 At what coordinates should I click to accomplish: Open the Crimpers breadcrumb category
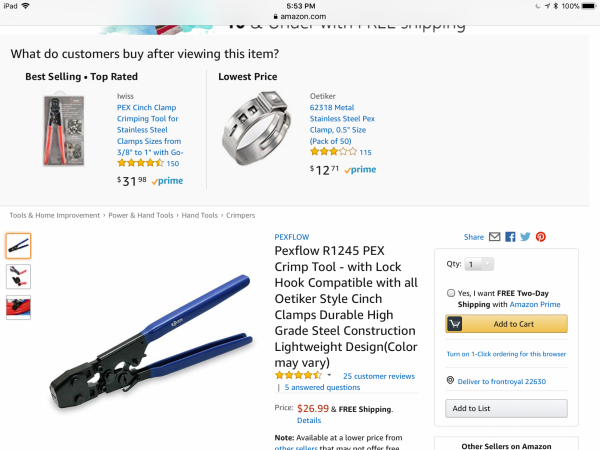tap(240, 215)
